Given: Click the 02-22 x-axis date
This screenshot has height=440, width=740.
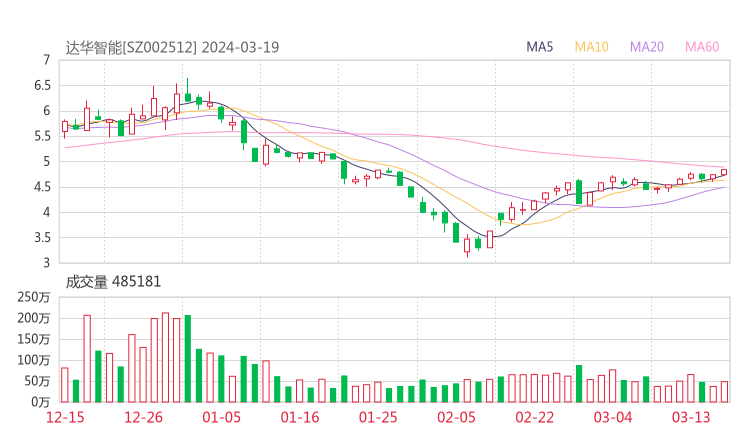Looking at the screenshot, I should 535,417.
